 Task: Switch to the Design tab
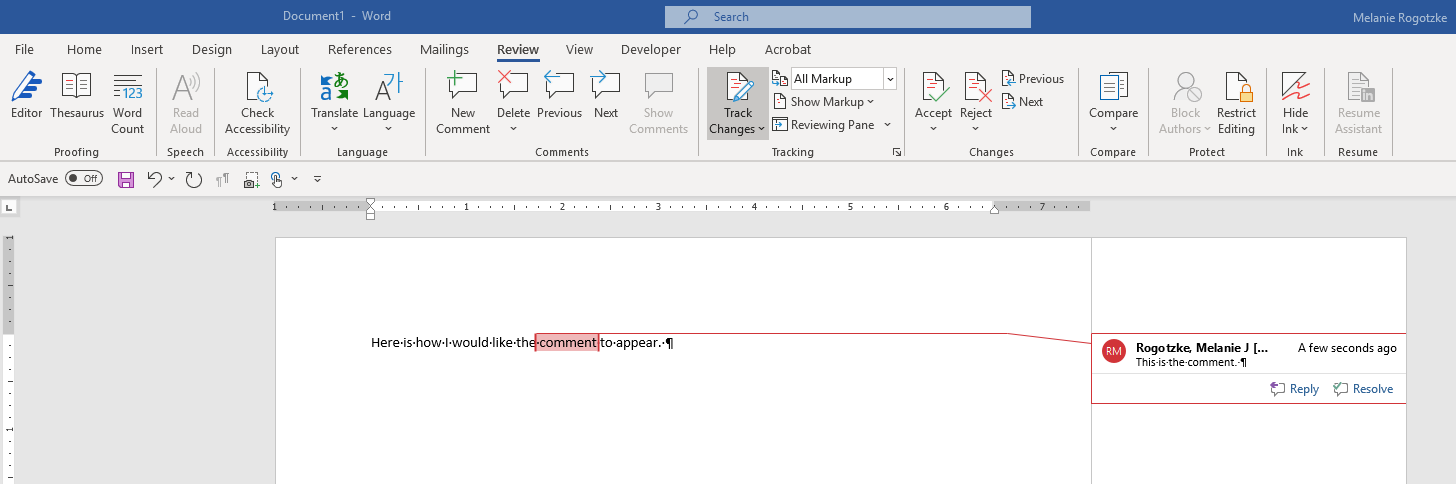pos(212,49)
